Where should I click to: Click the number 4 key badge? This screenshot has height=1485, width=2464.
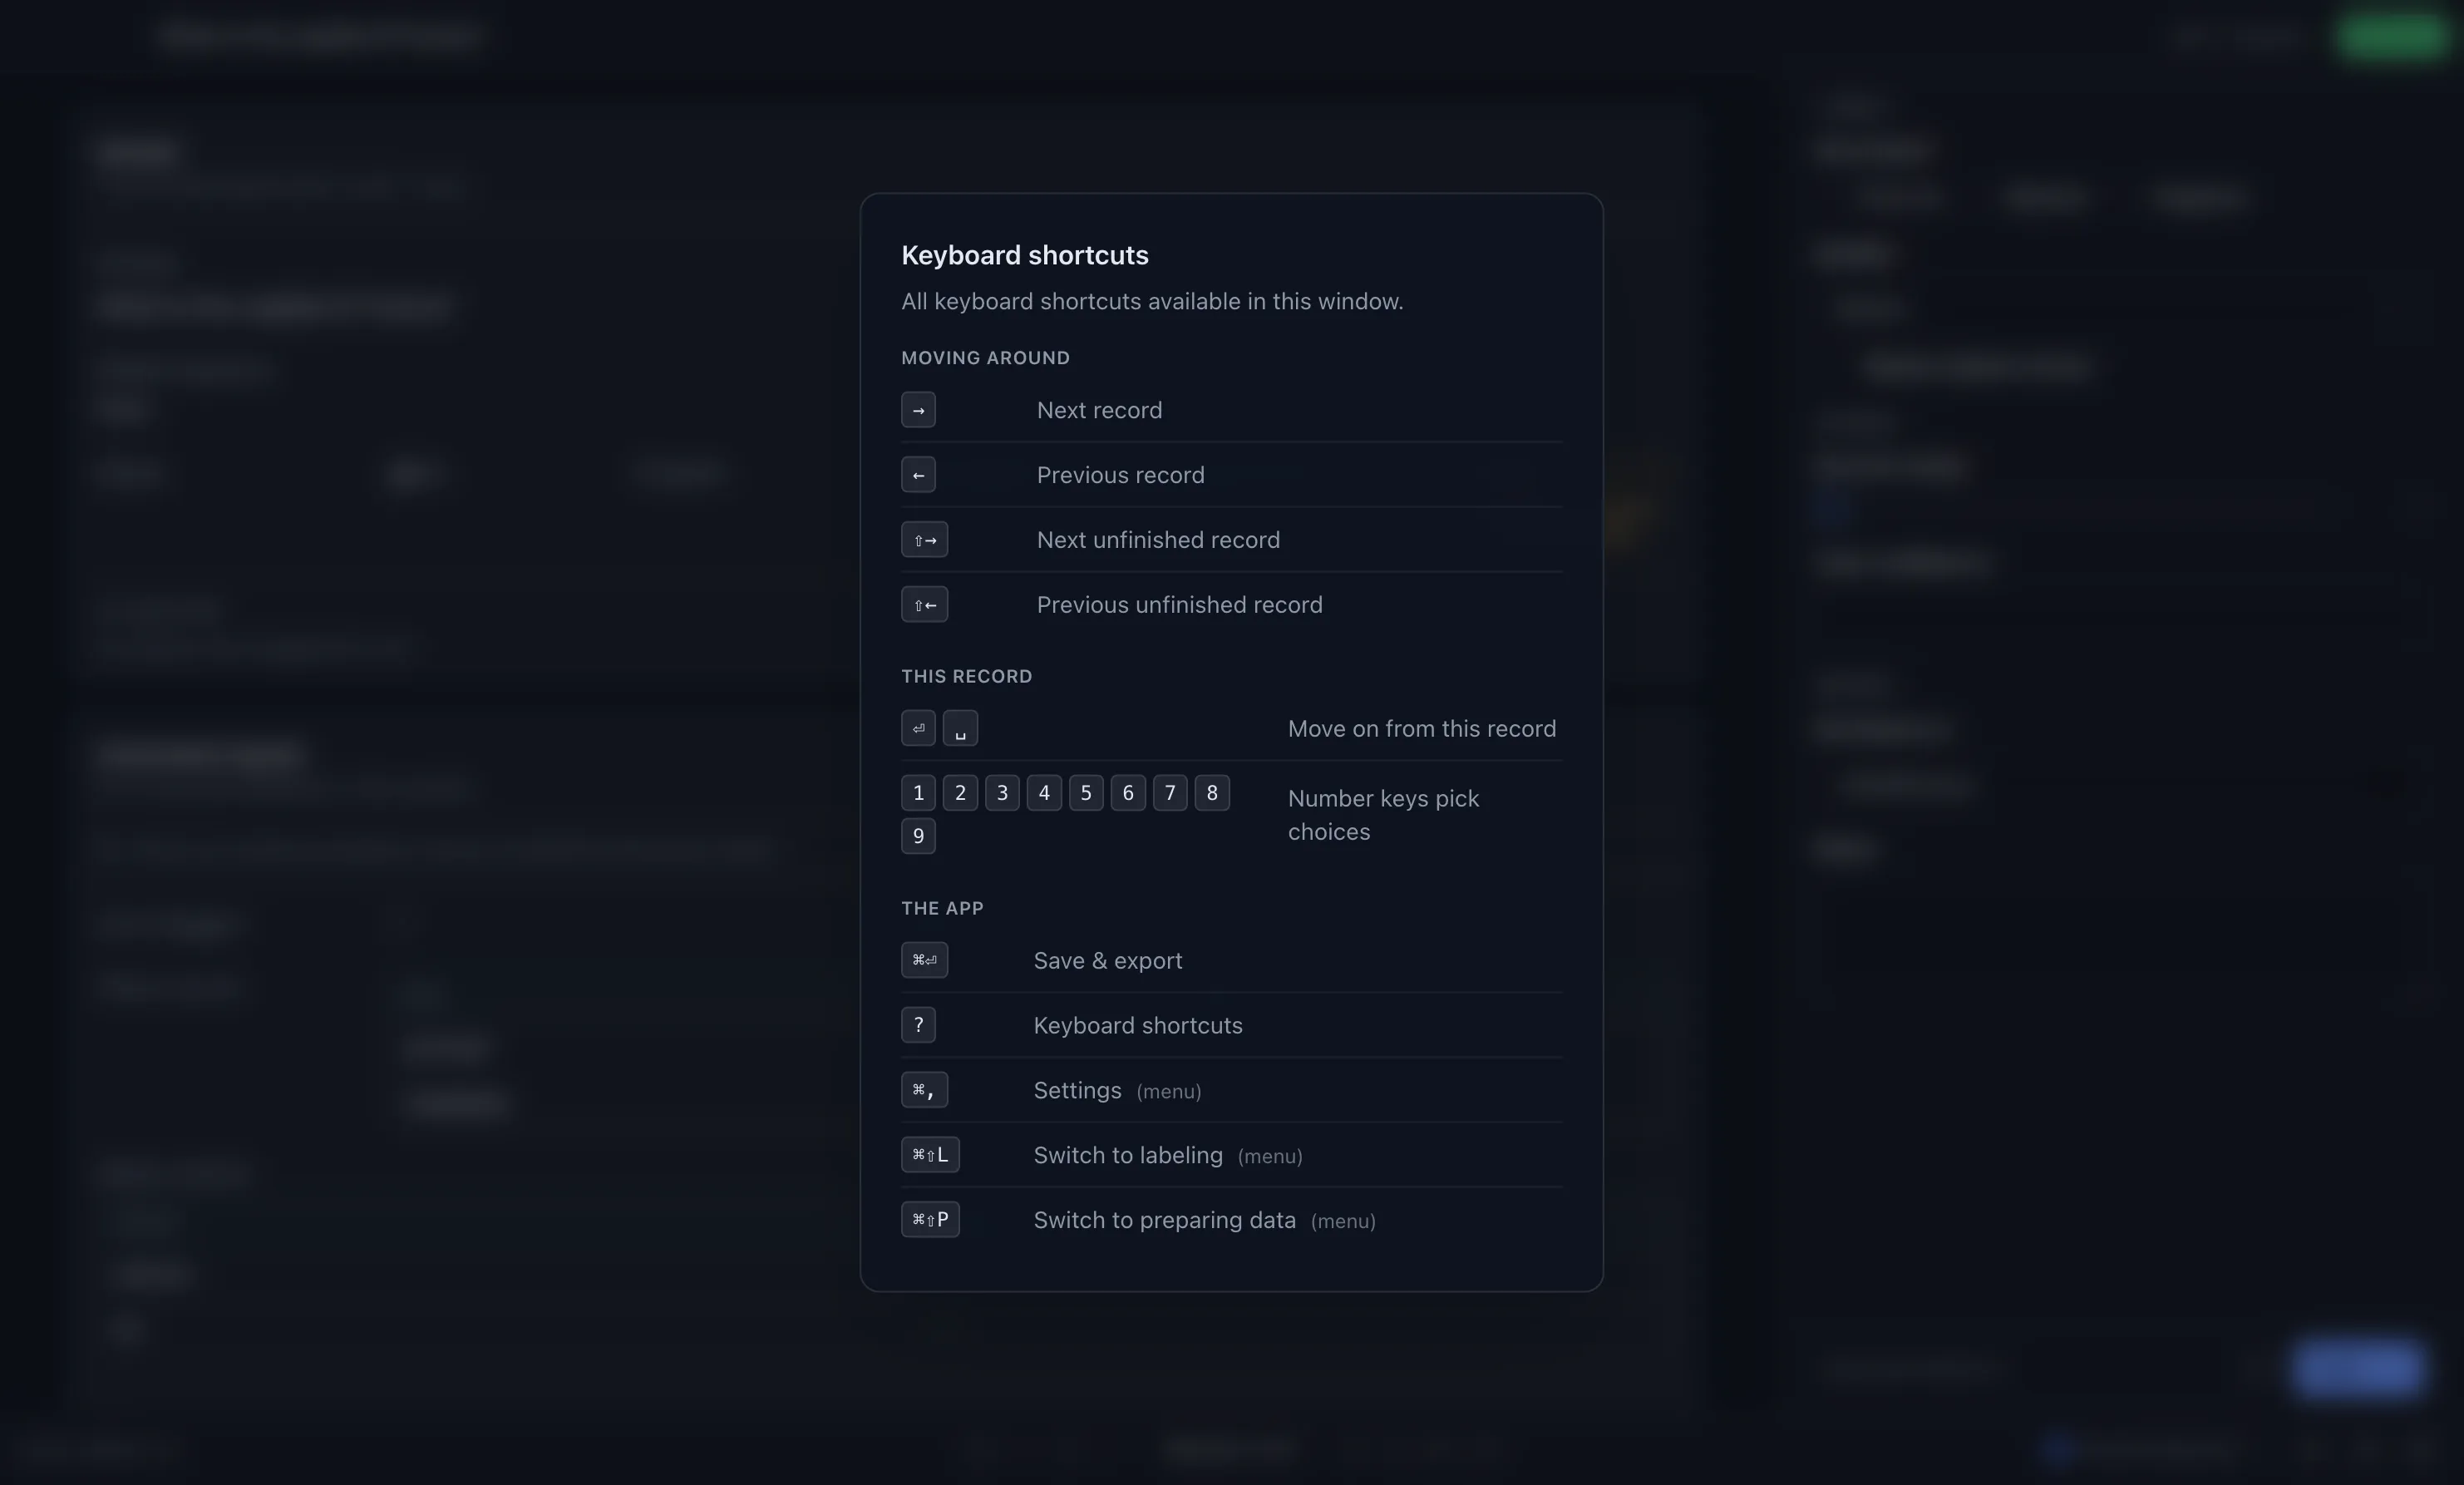1044,793
